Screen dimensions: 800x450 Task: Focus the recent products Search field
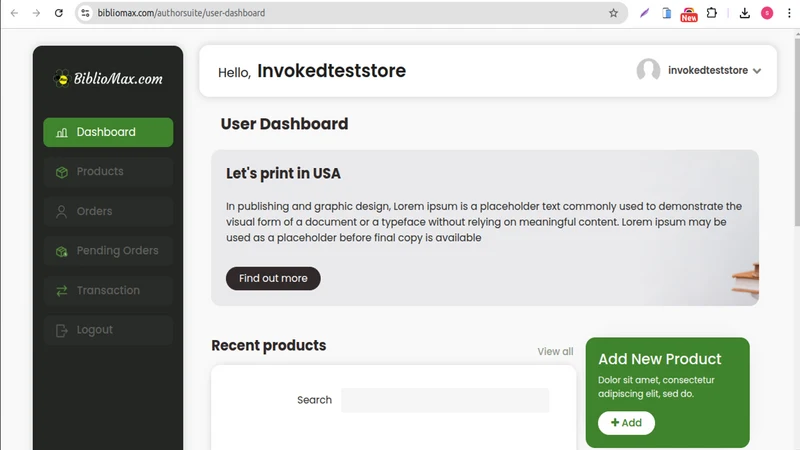coord(445,400)
